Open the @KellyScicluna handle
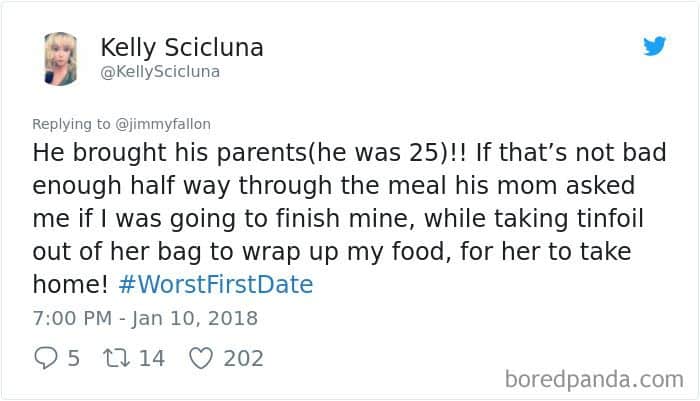The width and height of the screenshot is (700, 401). click(x=160, y=72)
